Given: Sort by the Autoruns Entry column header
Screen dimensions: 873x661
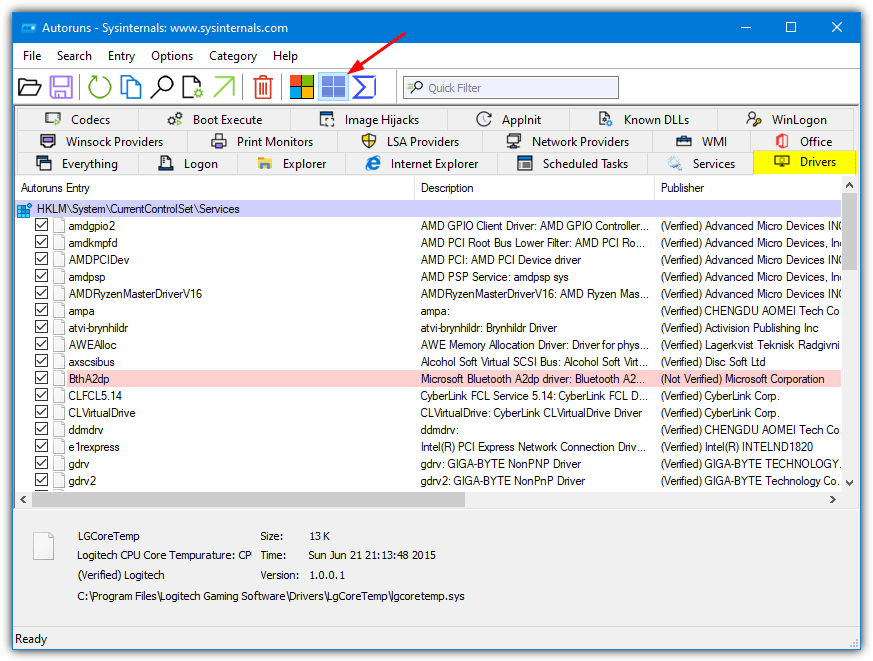Looking at the screenshot, I should pos(215,188).
